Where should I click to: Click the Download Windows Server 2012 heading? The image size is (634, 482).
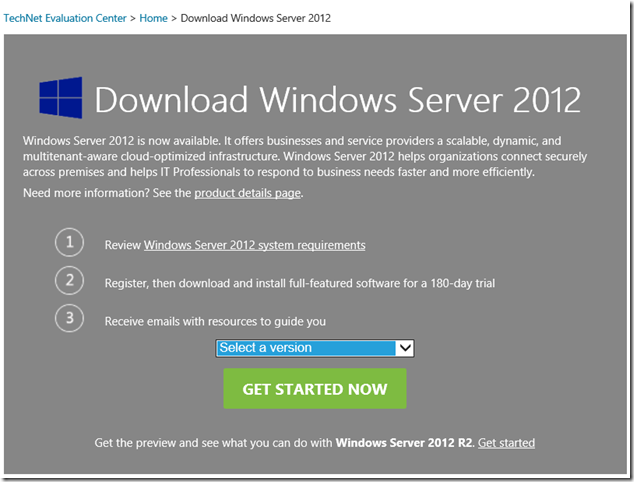tap(338, 99)
